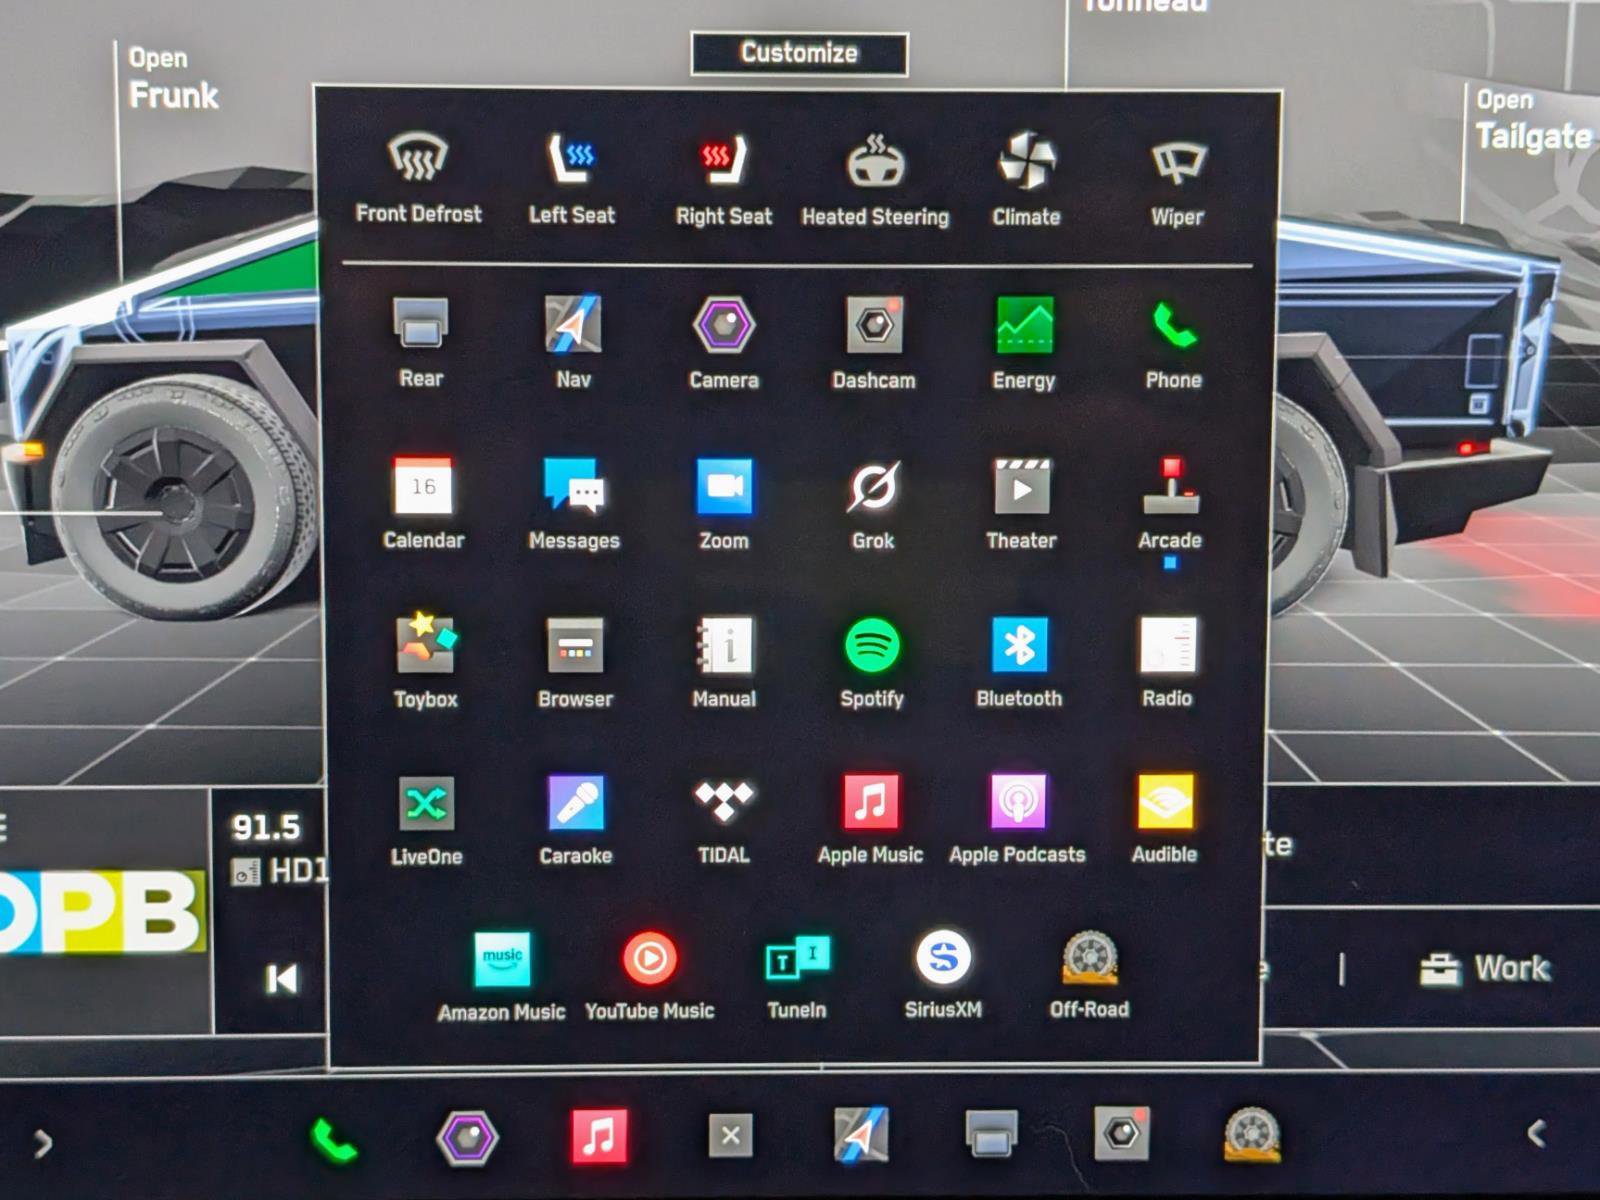Open the Messages app
This screenshot has width=1600, height=1200.
pos(574,503)
